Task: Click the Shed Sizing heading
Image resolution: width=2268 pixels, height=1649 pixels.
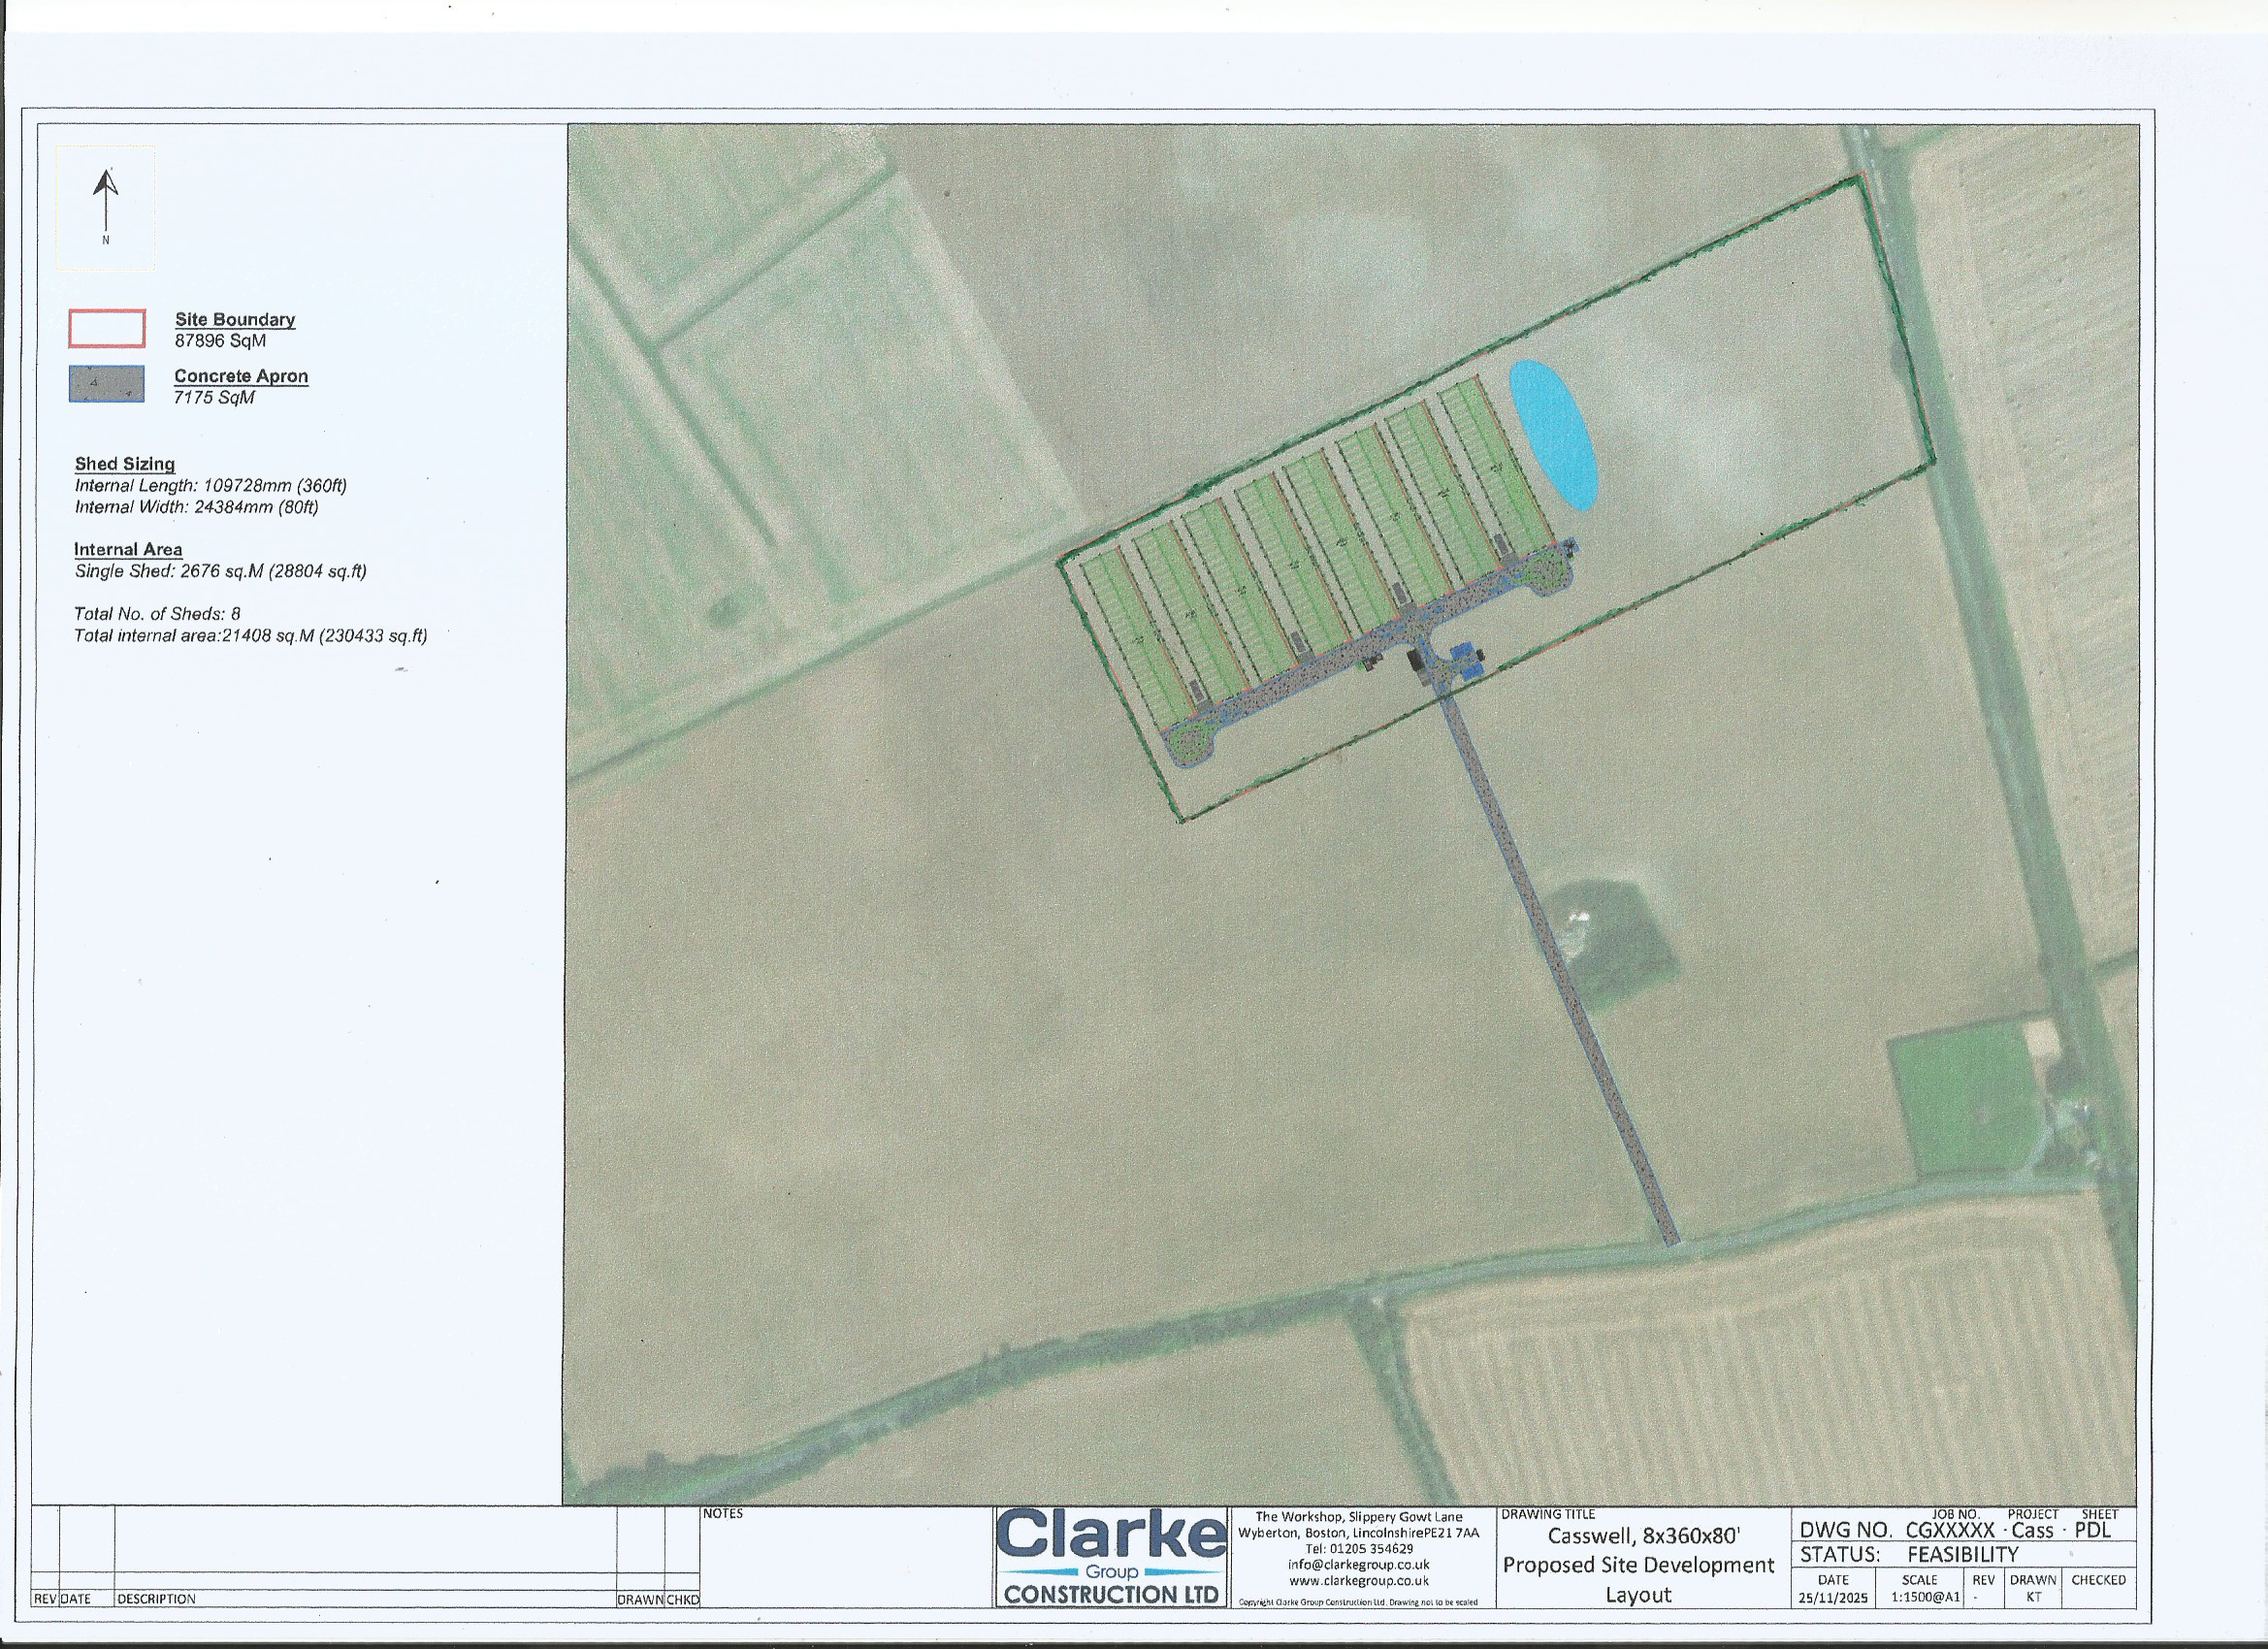Action: (125, 464)
